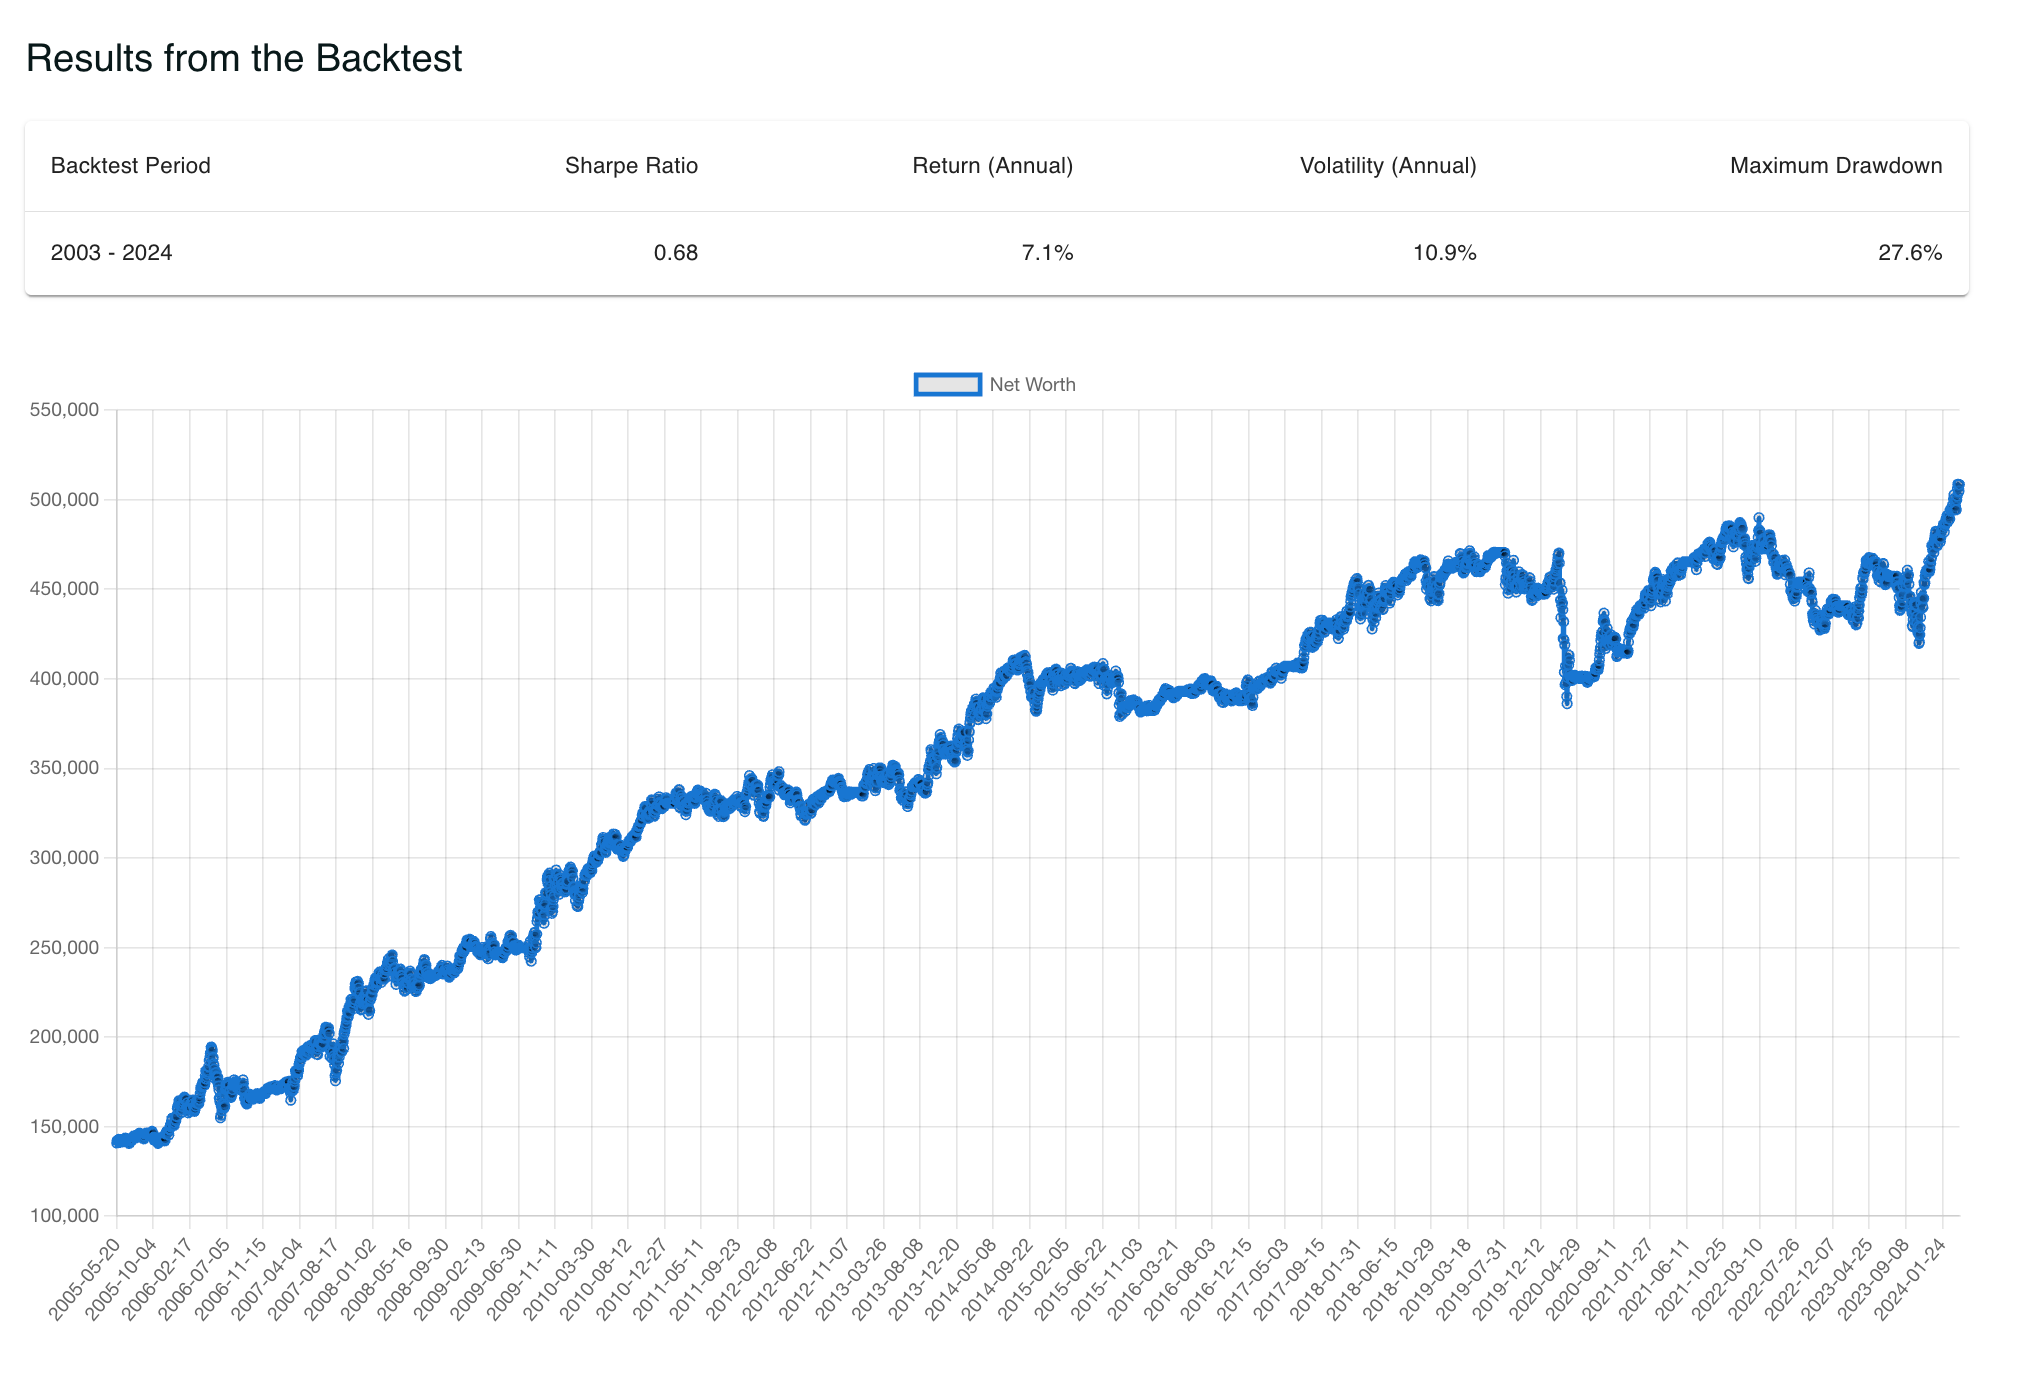This screenshot has height=1398, width=2034.
Task: Click the Volatility (Annual) column header
Action: [1388, 166]
